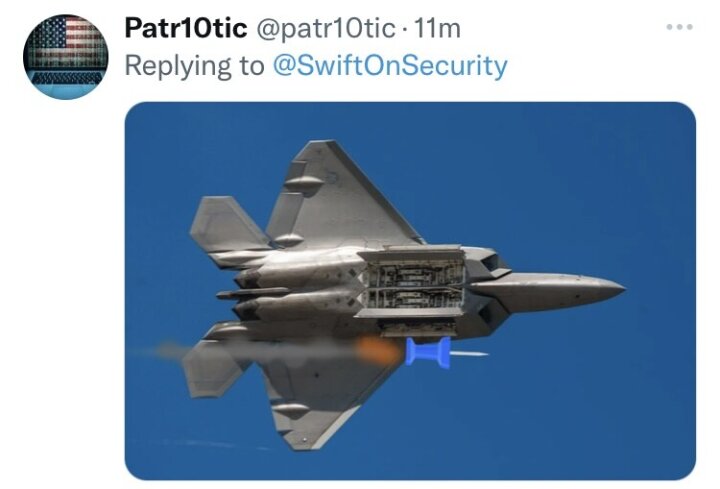Open Patr10tic's flag profile avatar

(66, 57)
